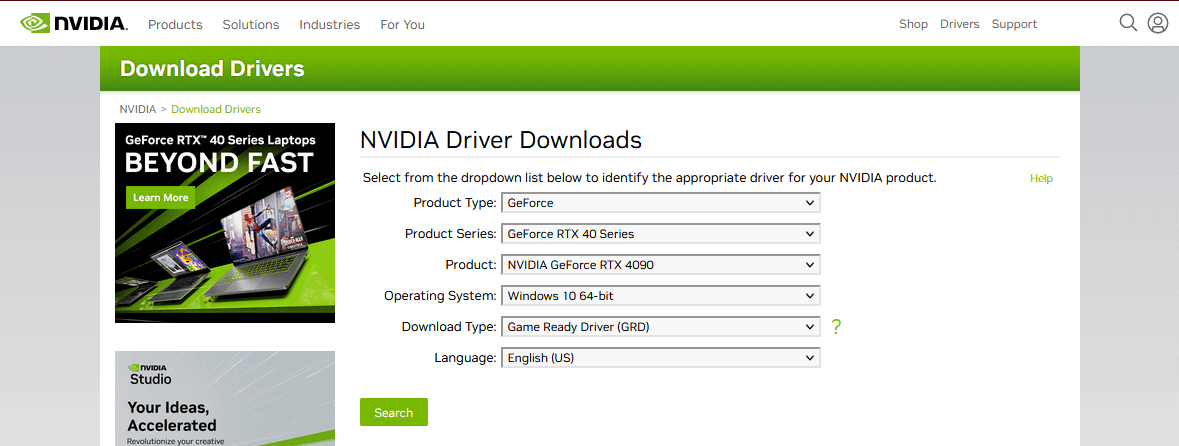Click the NVIDIA Studio banner thumbnail
The height and width of the screenshot is (446, 1179).
coord(225,398)
